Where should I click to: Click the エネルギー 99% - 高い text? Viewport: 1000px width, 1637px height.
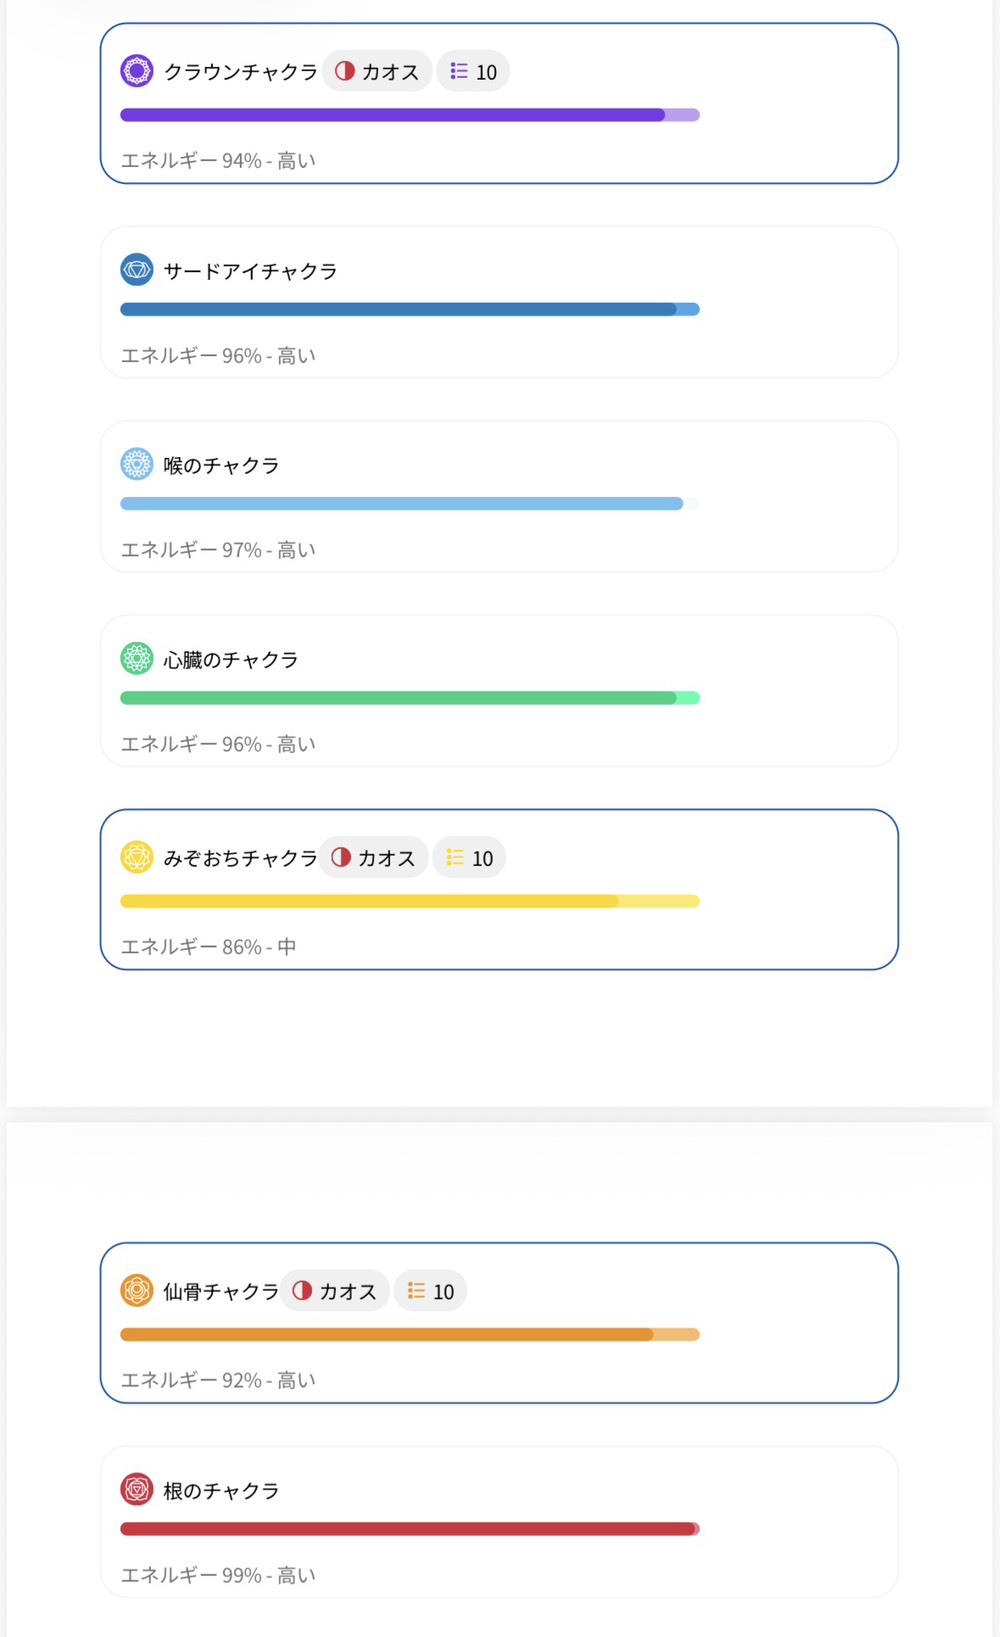(218, 1575)
